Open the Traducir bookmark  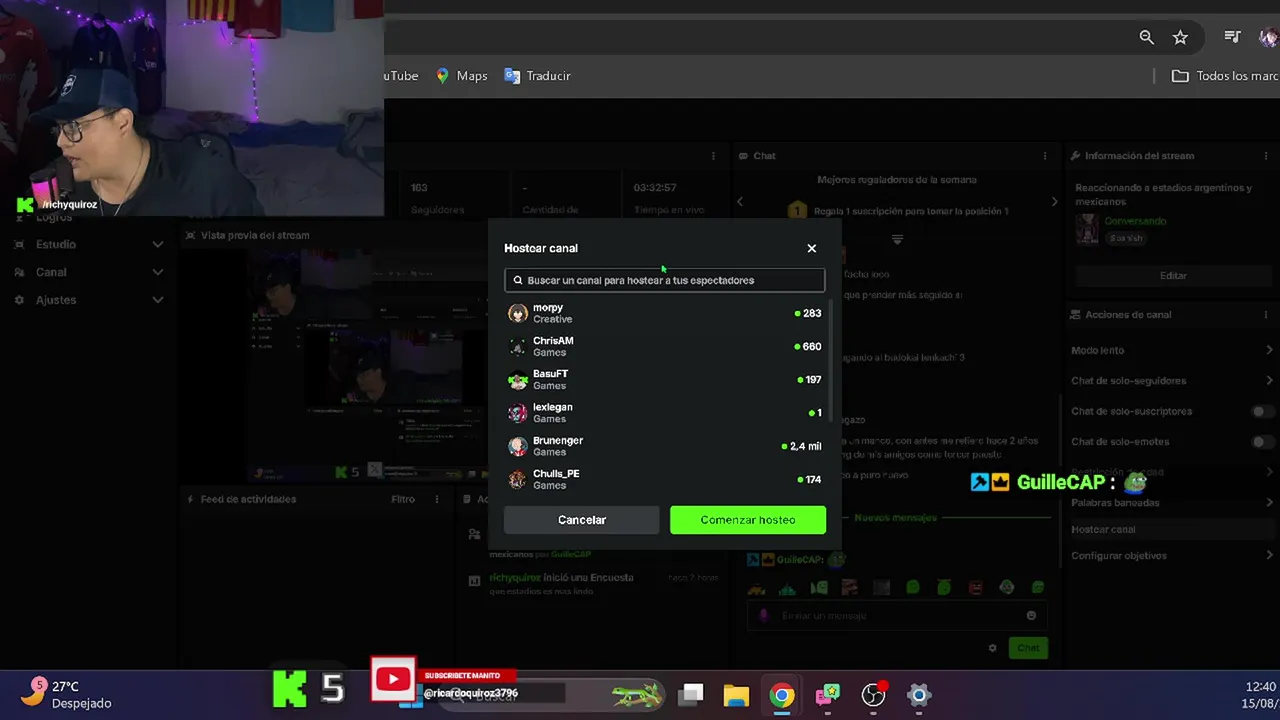(537, 76)
